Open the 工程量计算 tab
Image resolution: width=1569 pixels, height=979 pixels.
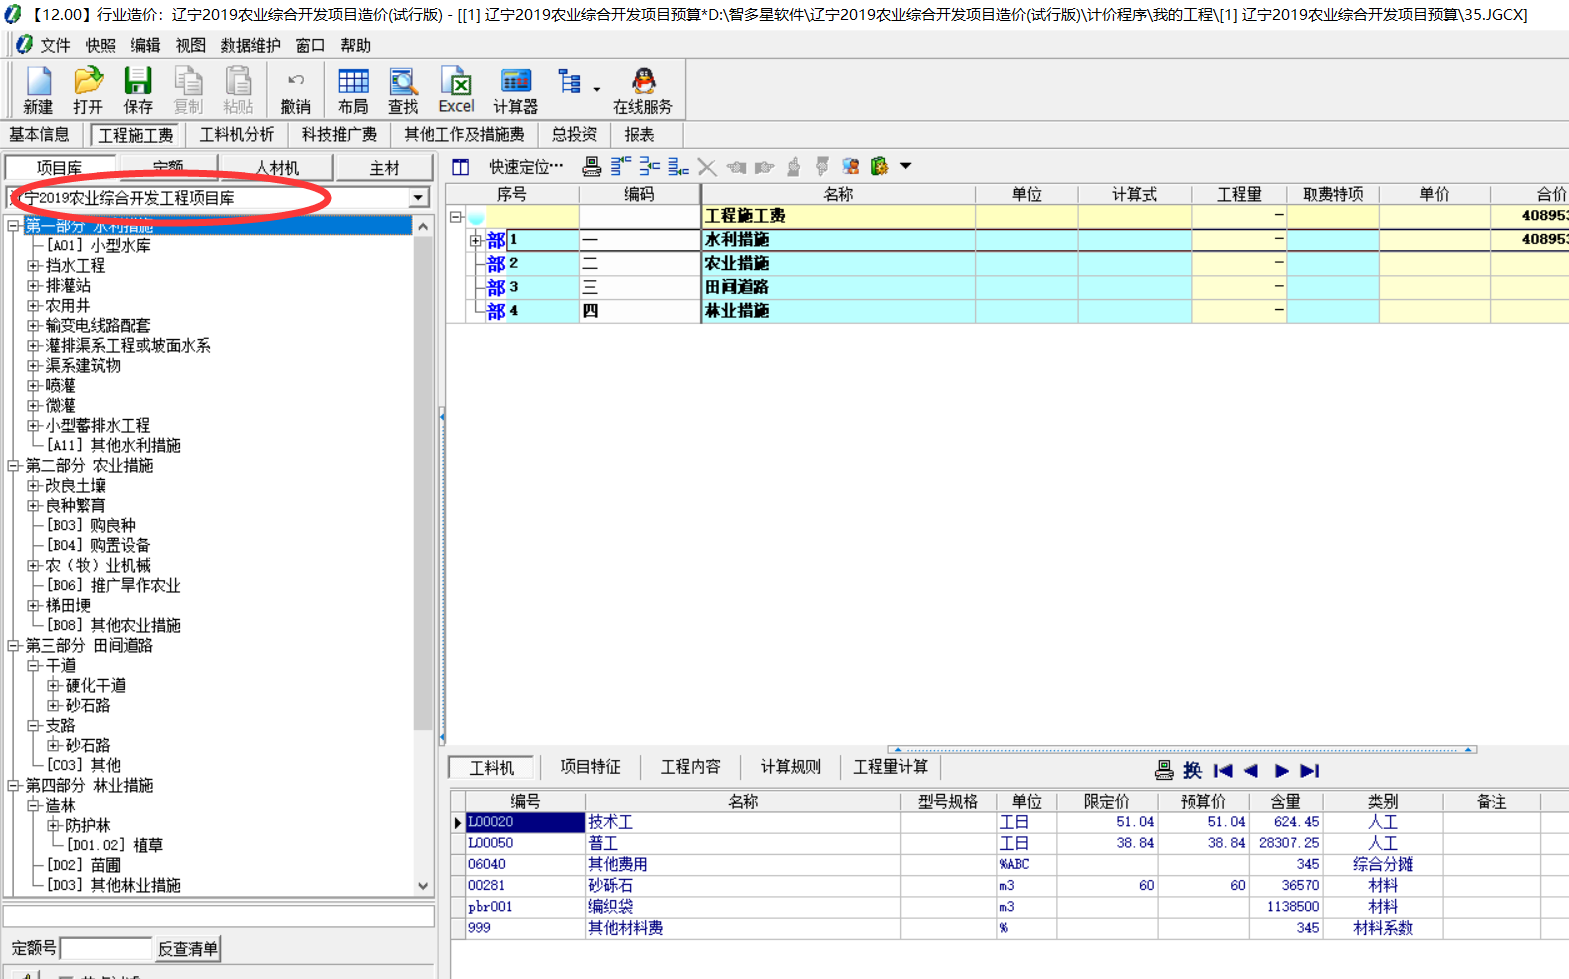pos(890,767)
